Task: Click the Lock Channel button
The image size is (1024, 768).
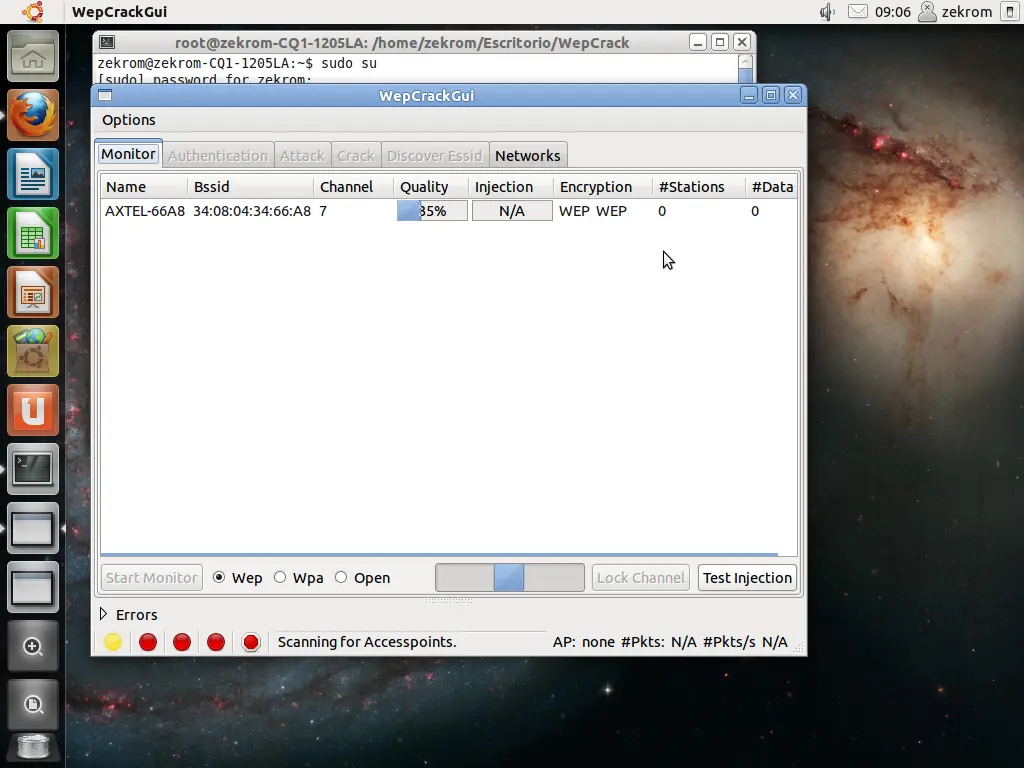Action: (641, 578)
